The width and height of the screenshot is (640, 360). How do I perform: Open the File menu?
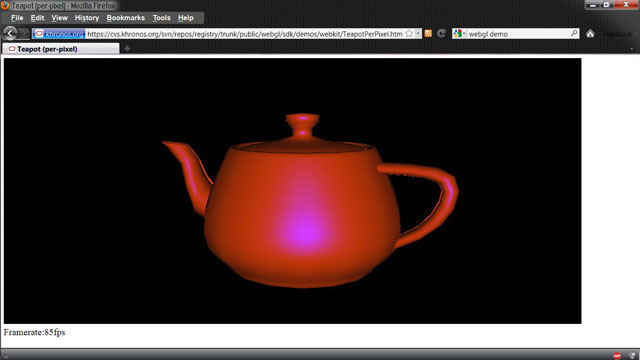pos(17,18)
